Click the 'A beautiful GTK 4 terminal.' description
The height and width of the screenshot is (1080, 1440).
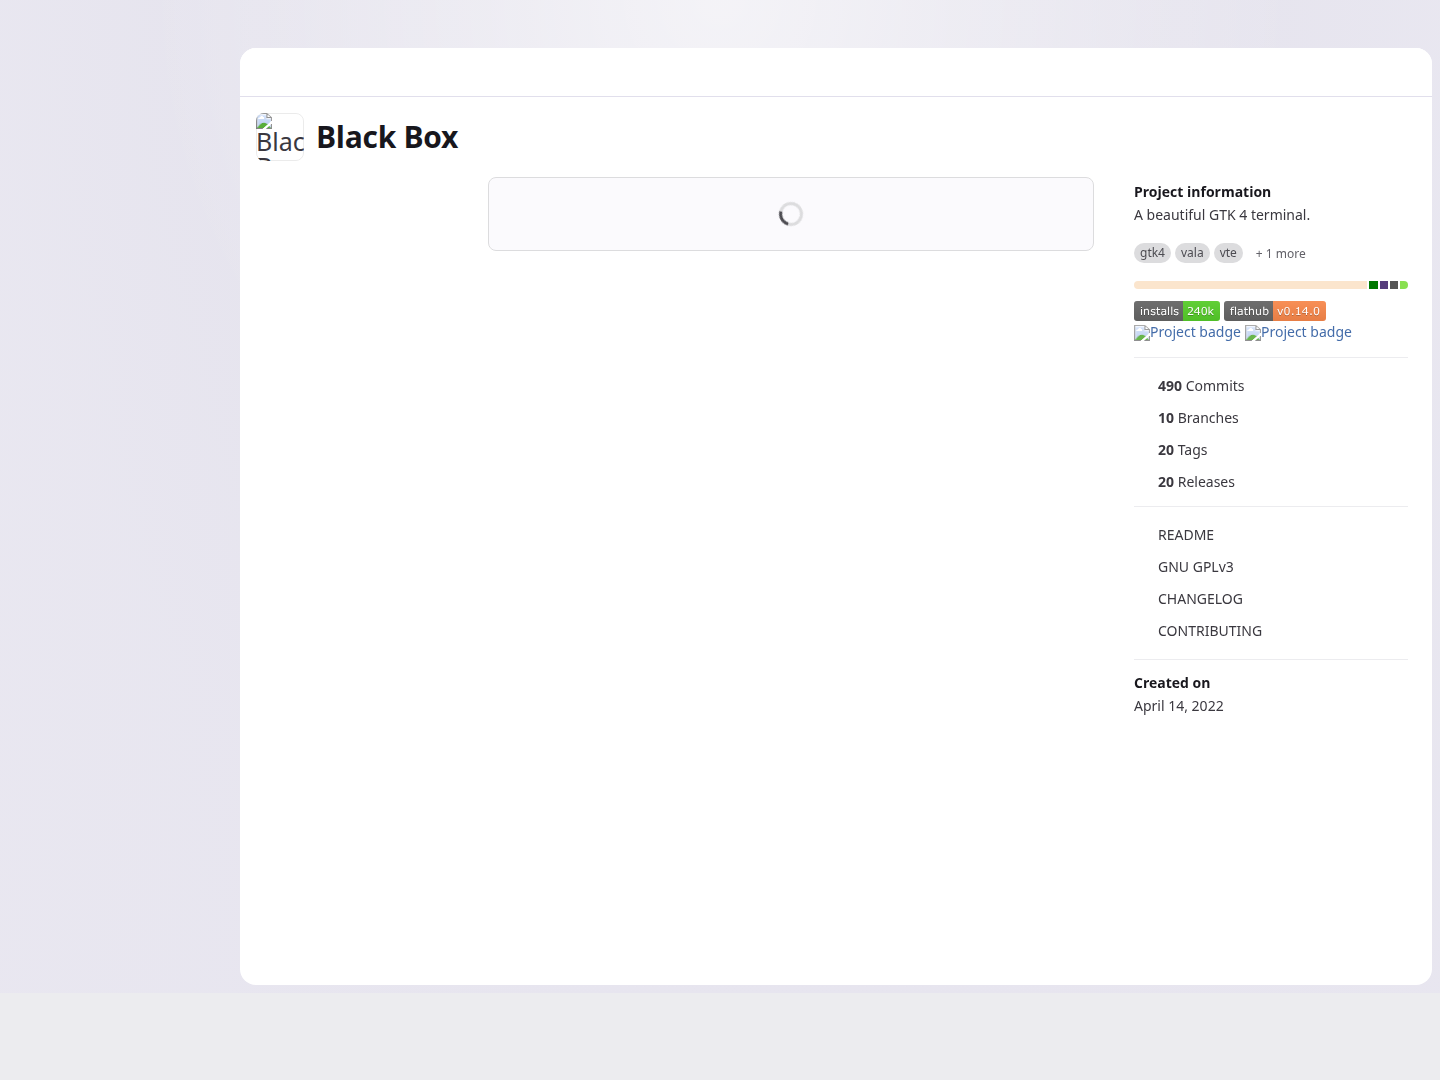point(1222,215)
